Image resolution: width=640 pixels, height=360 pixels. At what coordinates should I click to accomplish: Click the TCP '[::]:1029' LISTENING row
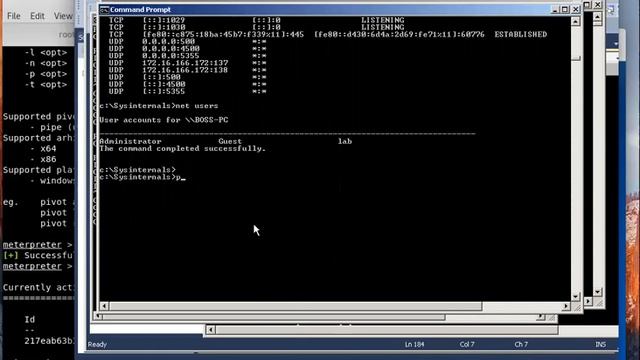tap(256, 20)
